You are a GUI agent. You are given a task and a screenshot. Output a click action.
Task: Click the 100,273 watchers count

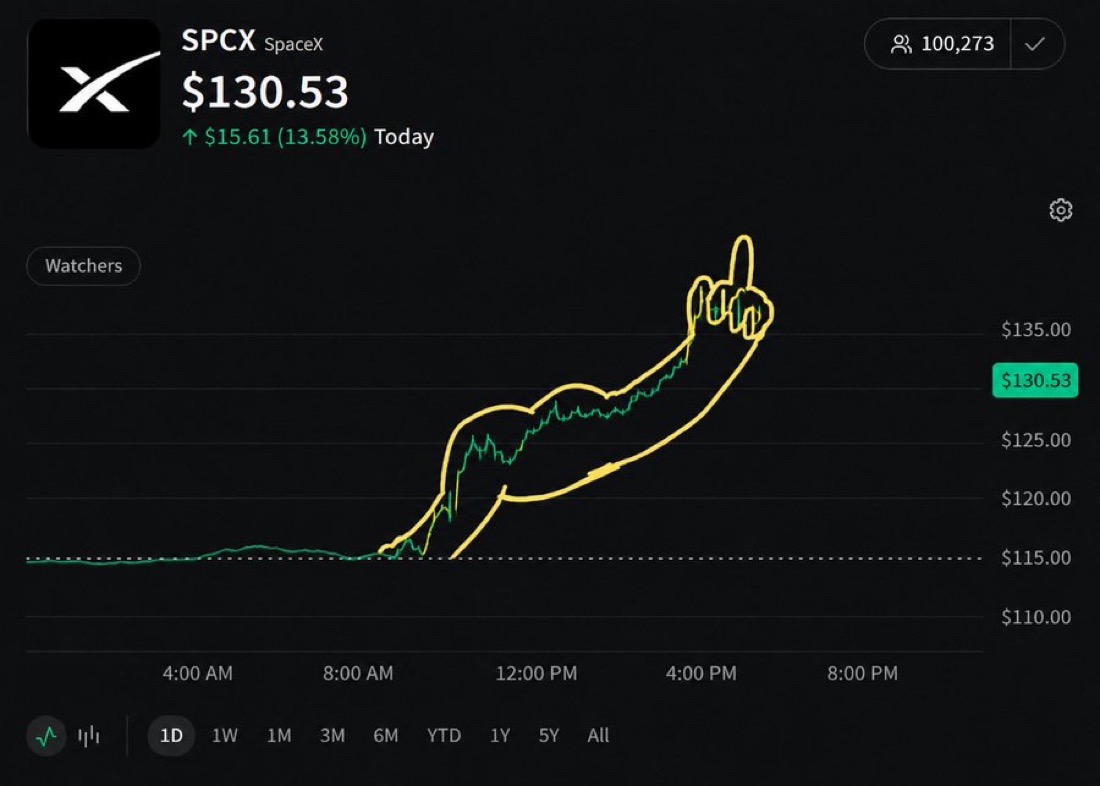coord(958,44)
